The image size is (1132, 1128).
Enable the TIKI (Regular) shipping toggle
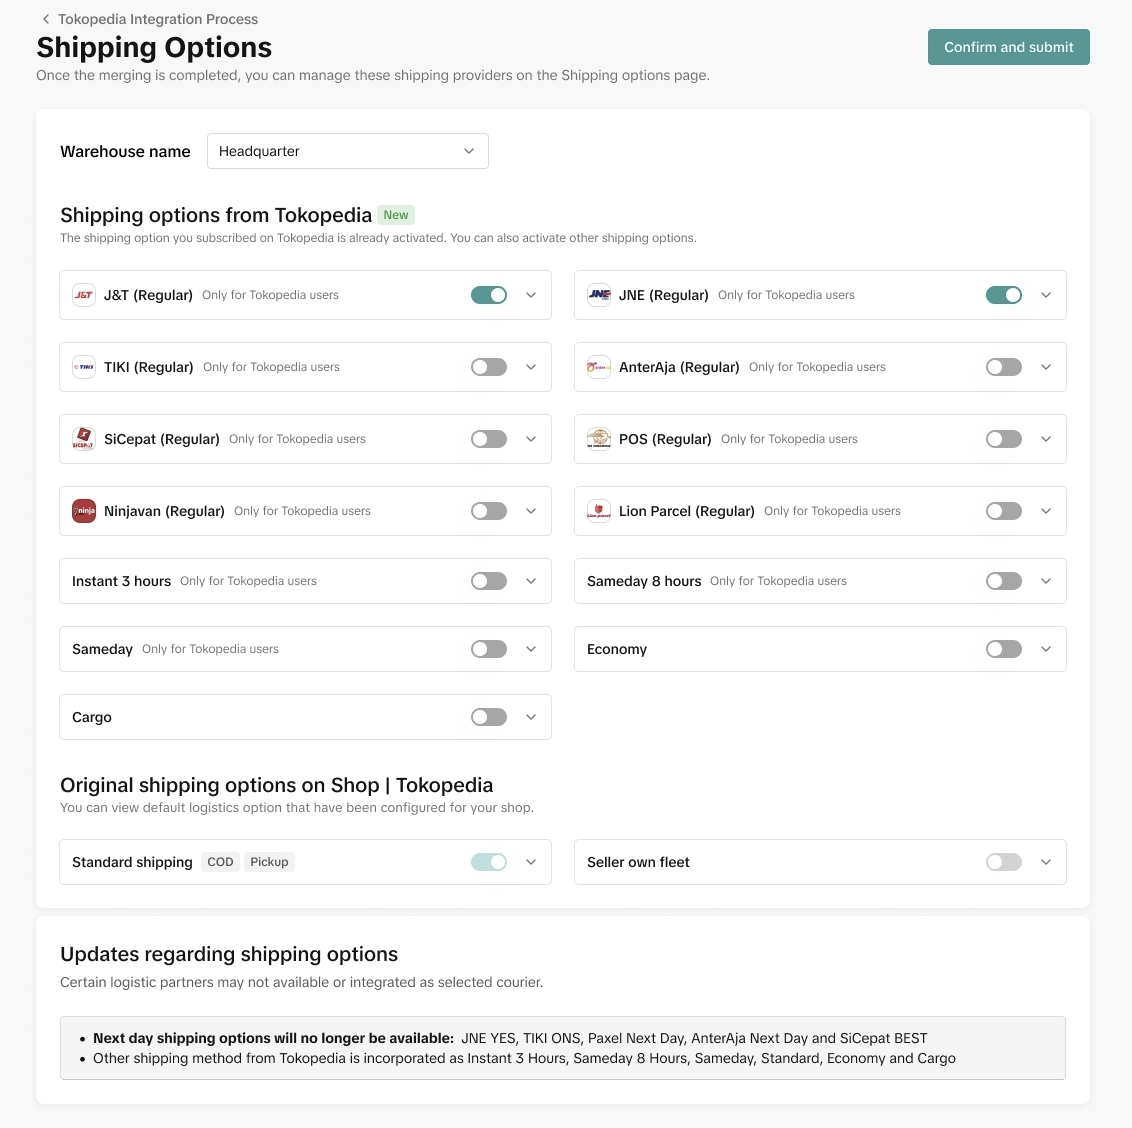pos(489,367)
